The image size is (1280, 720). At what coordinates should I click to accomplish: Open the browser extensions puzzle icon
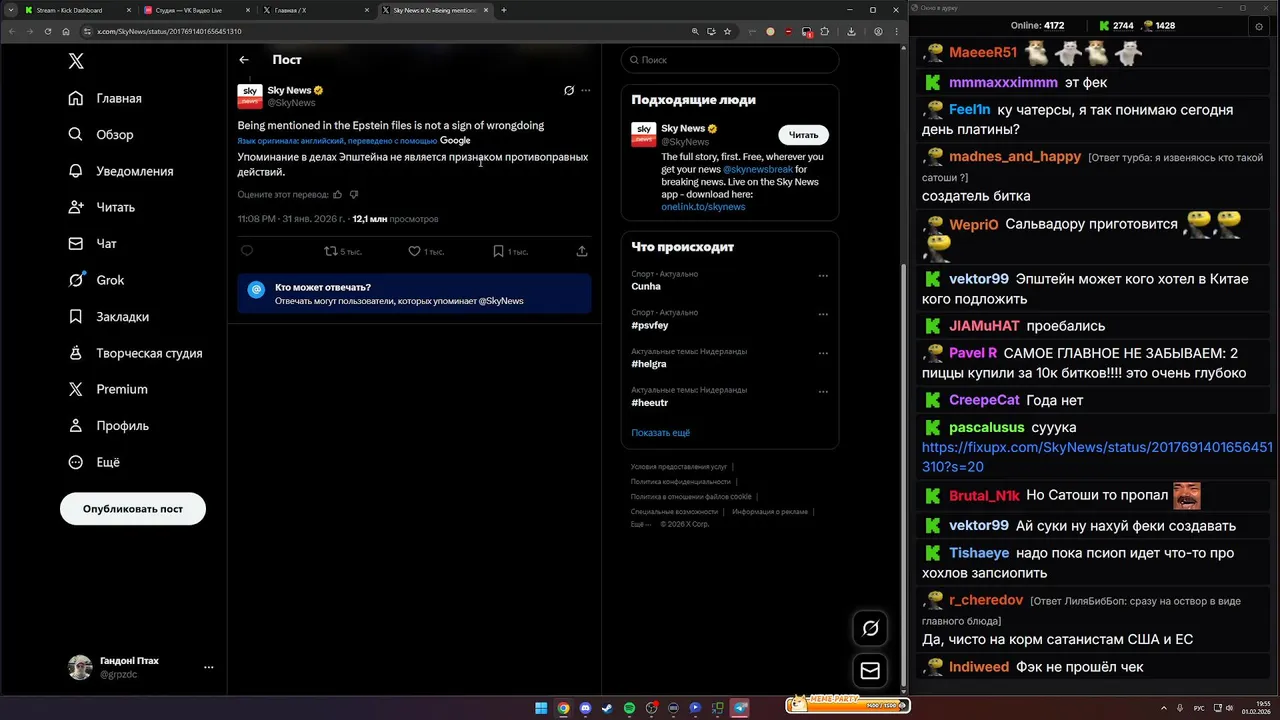tap(825, 31)
